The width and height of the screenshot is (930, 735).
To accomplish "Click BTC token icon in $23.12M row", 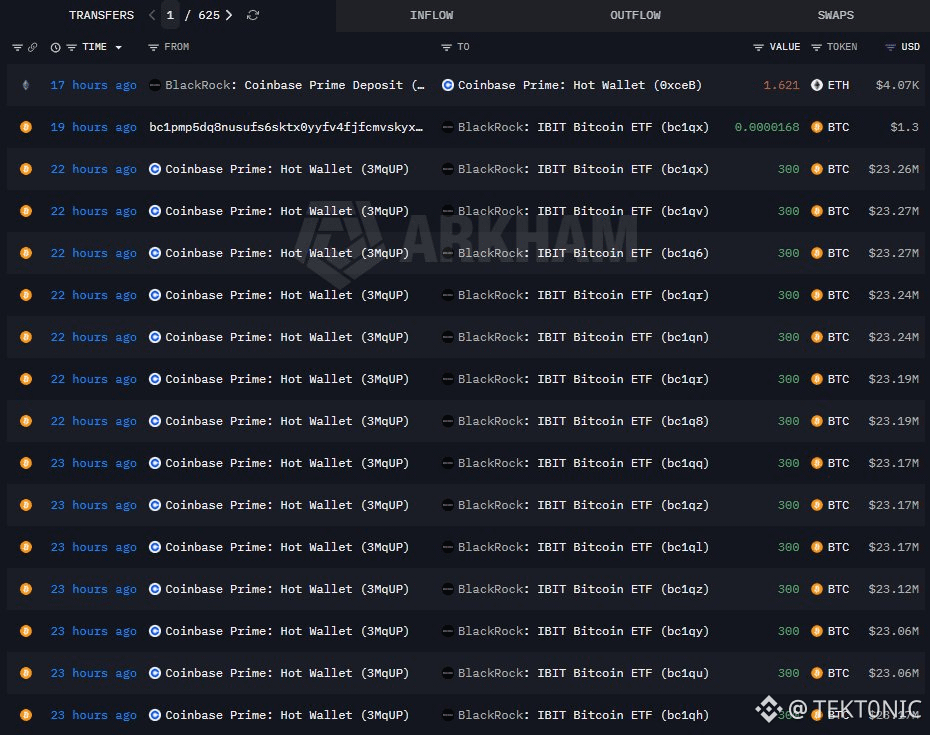I will point(817,589).
